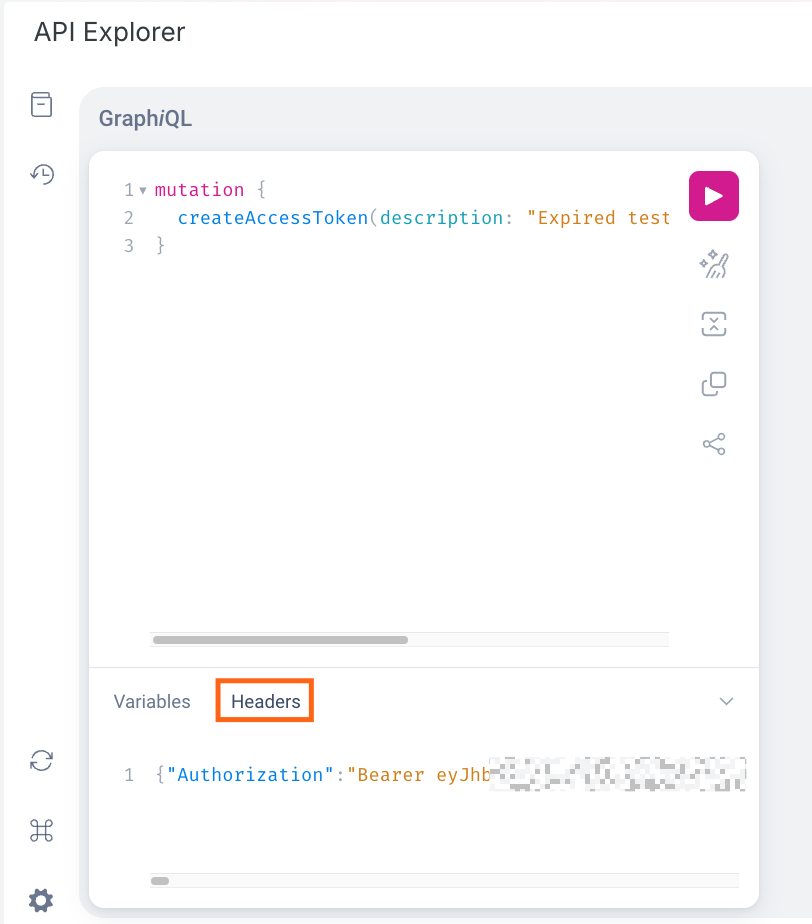Fold the mutation block on line 1

pyautogui.click(x=143, y=190)
